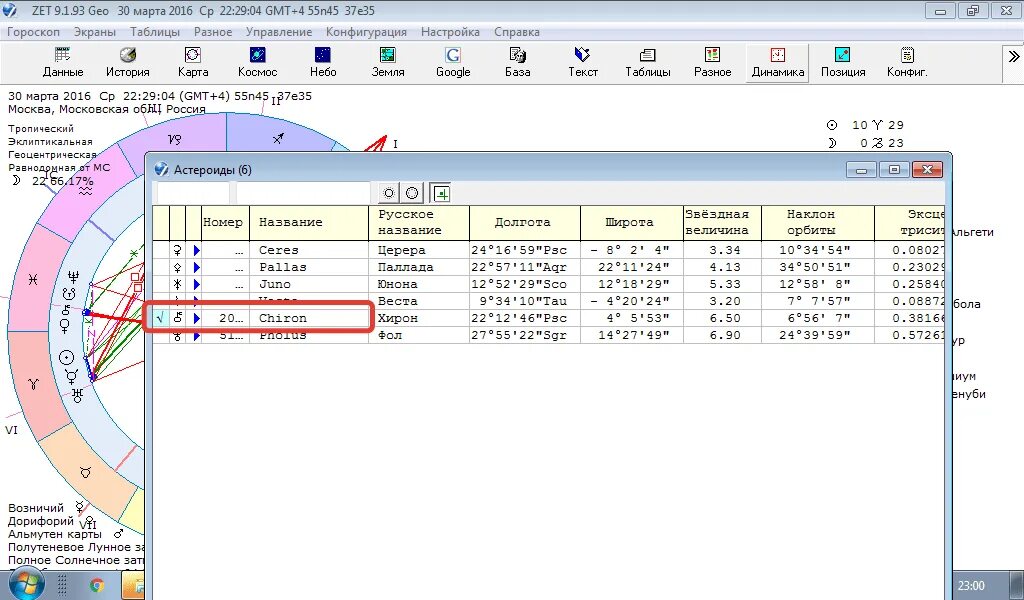Open the Космос view icon
This screenshot has height=600, width=1024.
coord(257,63)
